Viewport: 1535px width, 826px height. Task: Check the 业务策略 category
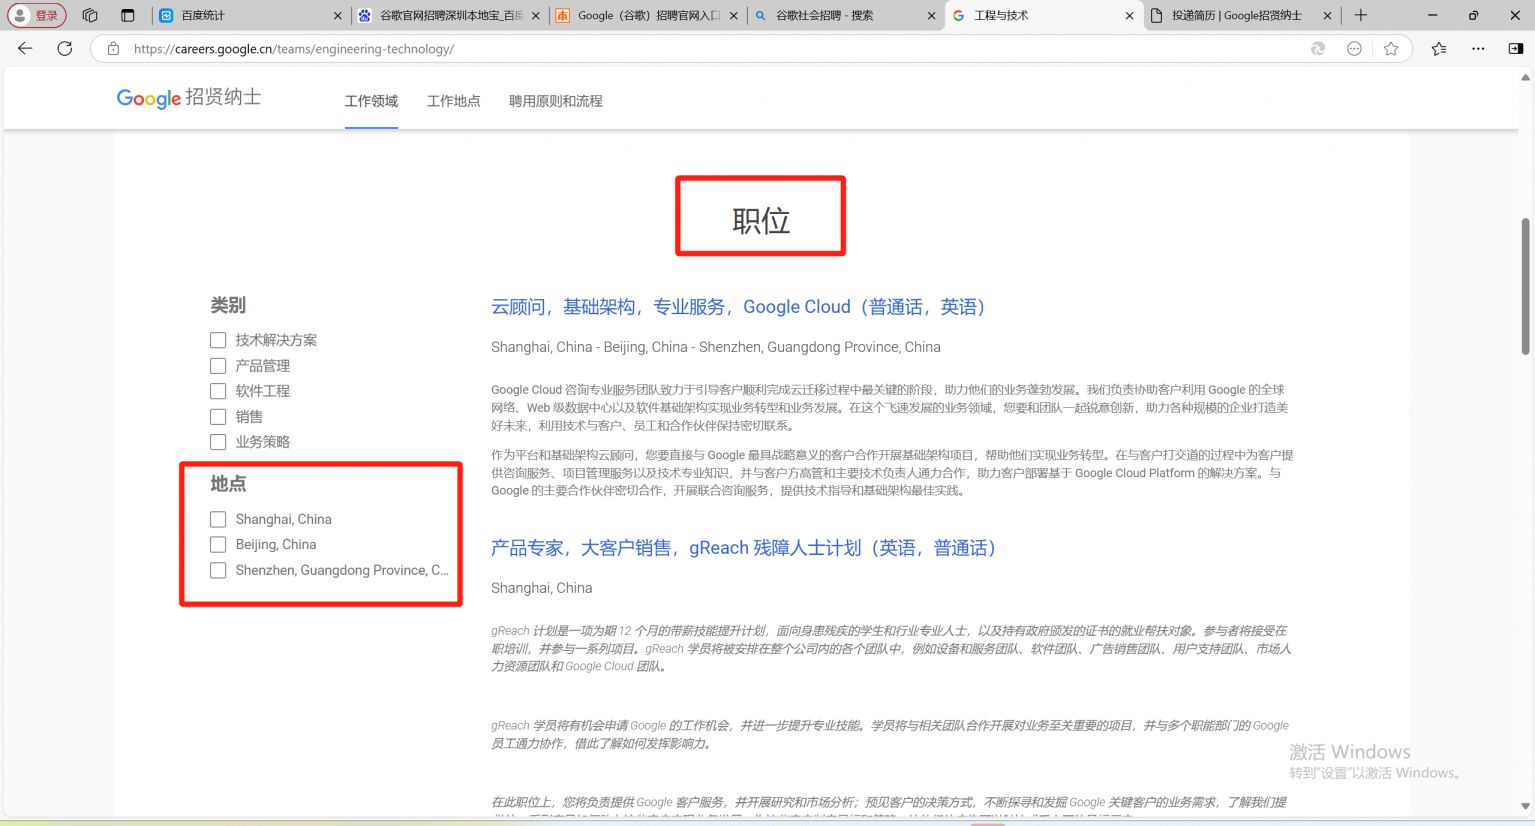tap(218, 442)
